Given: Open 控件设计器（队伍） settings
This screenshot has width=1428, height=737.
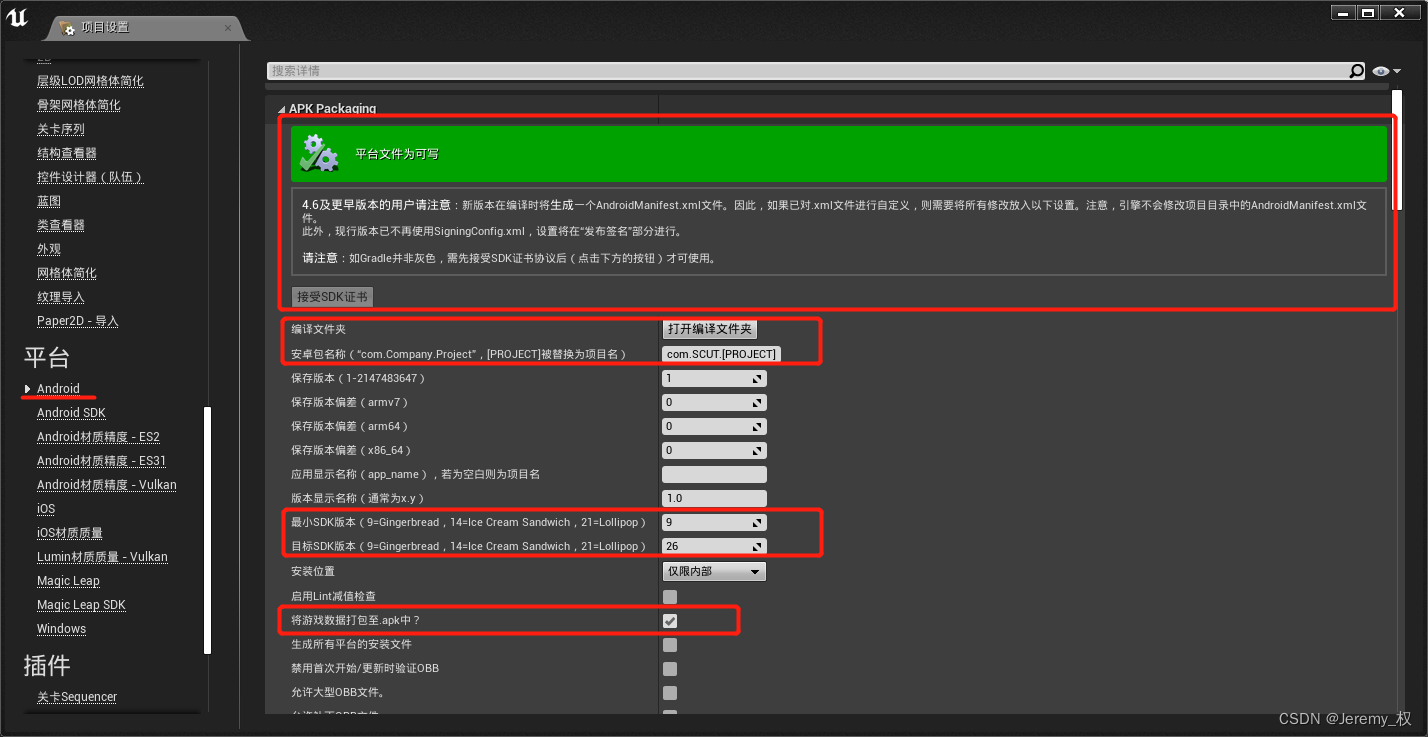Looking at the screenshot, I should [90, 177].
